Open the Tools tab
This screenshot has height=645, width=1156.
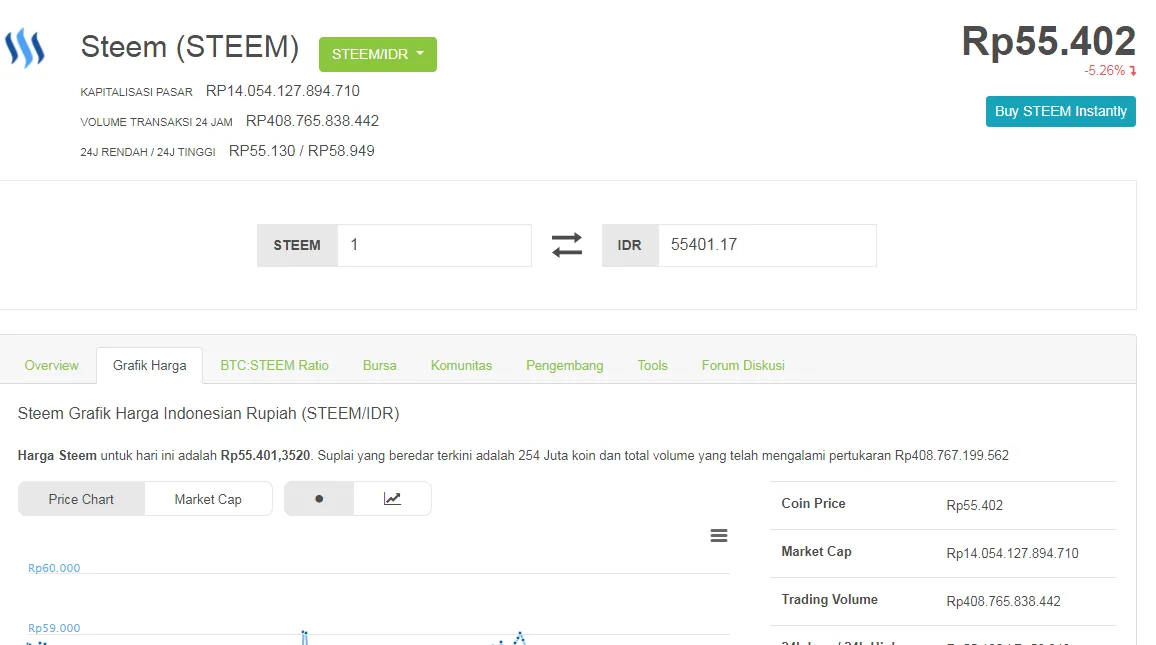(652, 366)
